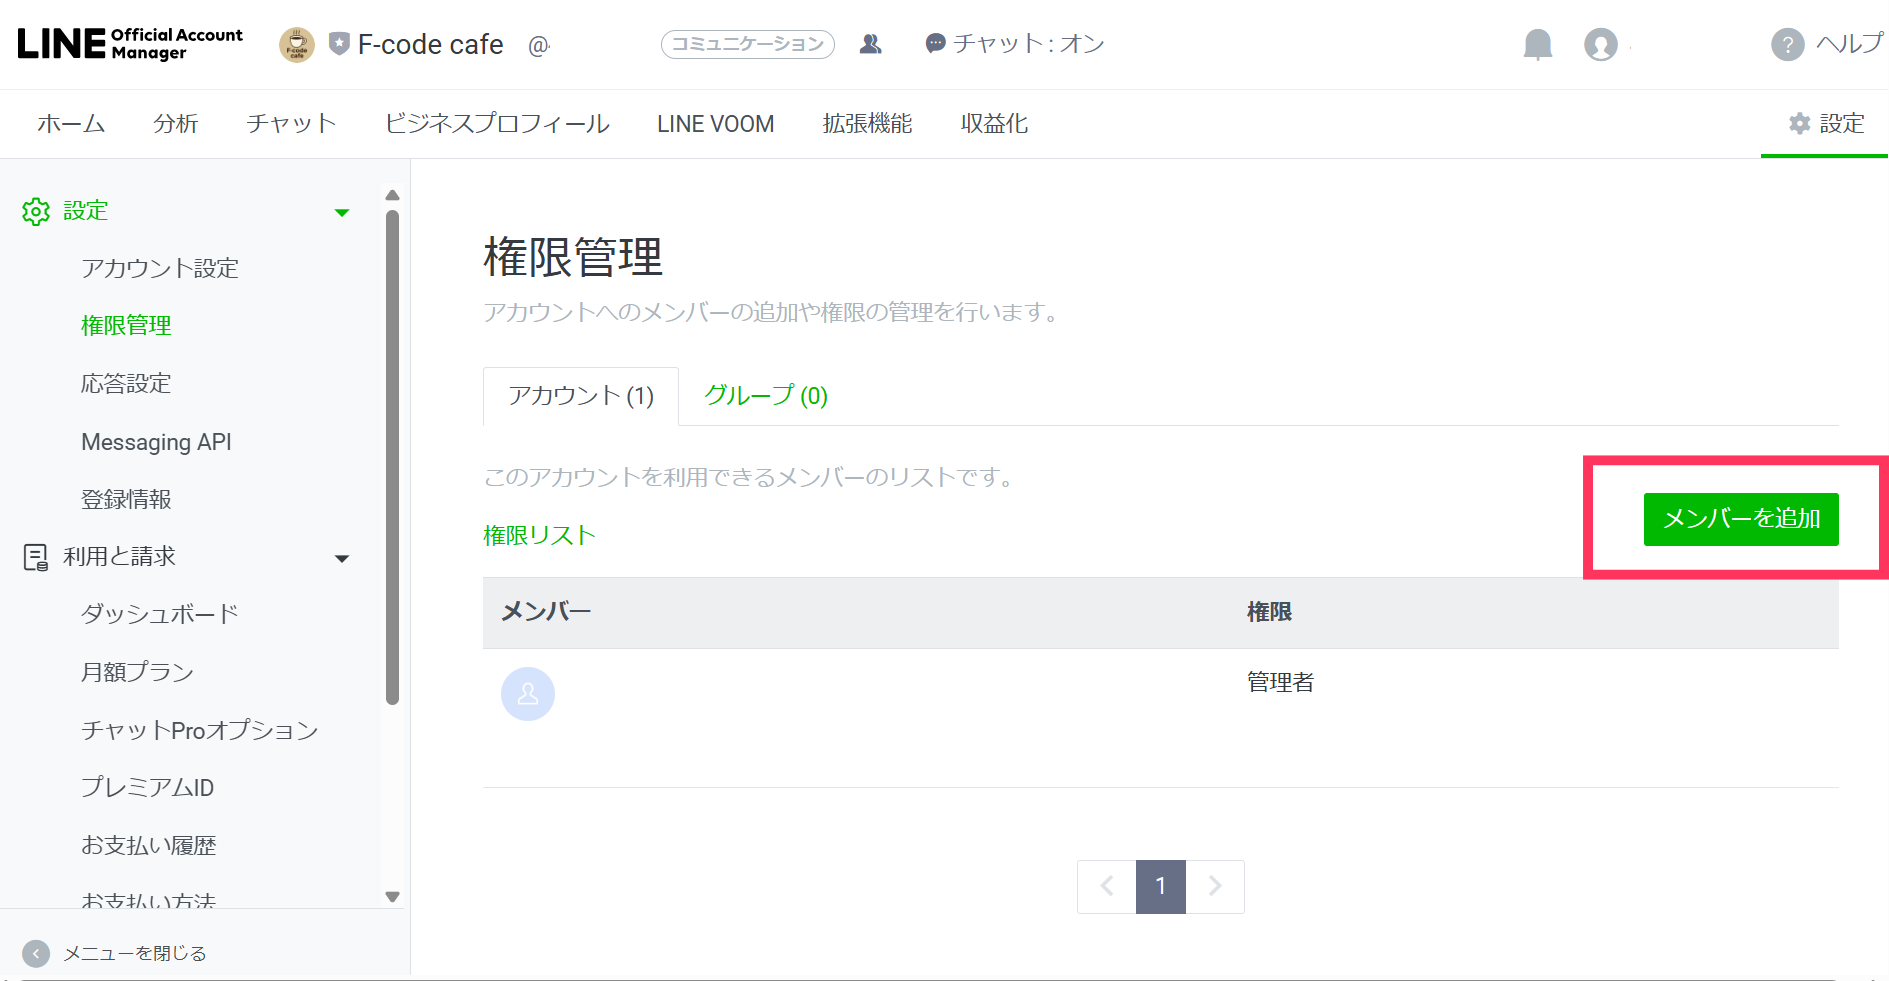
Task: Open the LINE VOOM menu item
Action: coord(715,124)
